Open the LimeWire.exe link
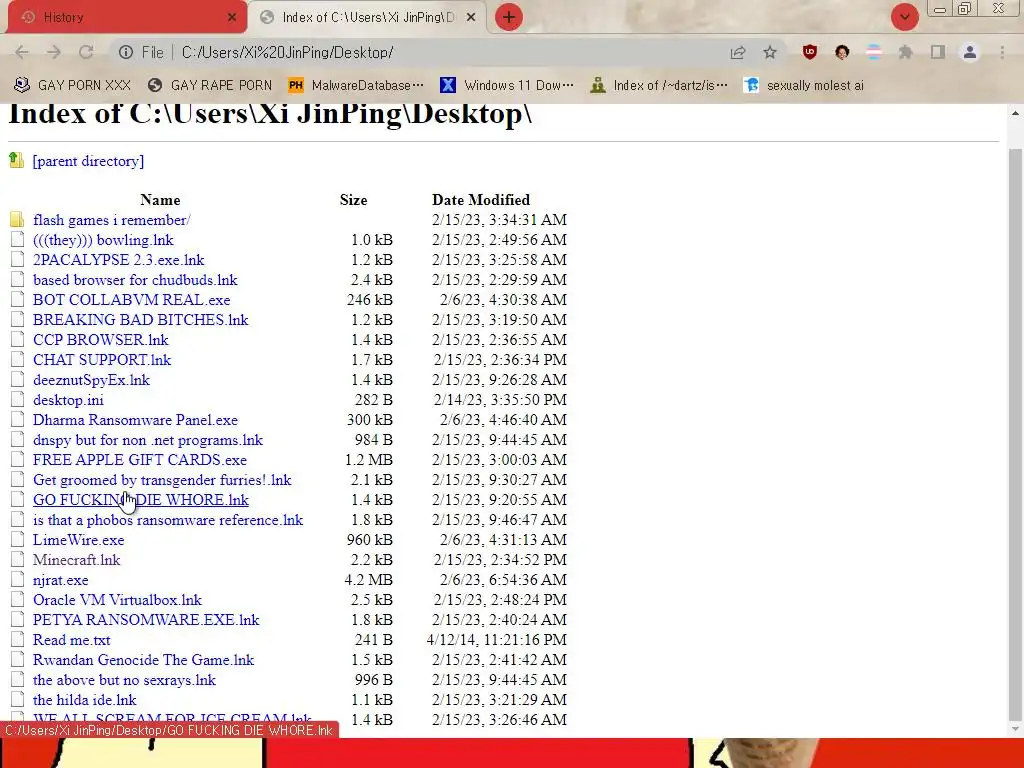 click(x=78, y=540)
